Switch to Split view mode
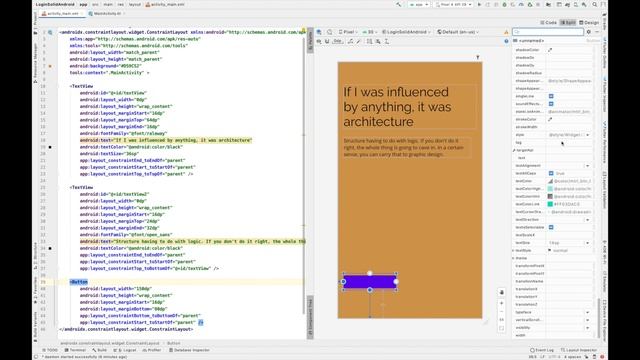The image size is (640, 360). click(568, 22)
